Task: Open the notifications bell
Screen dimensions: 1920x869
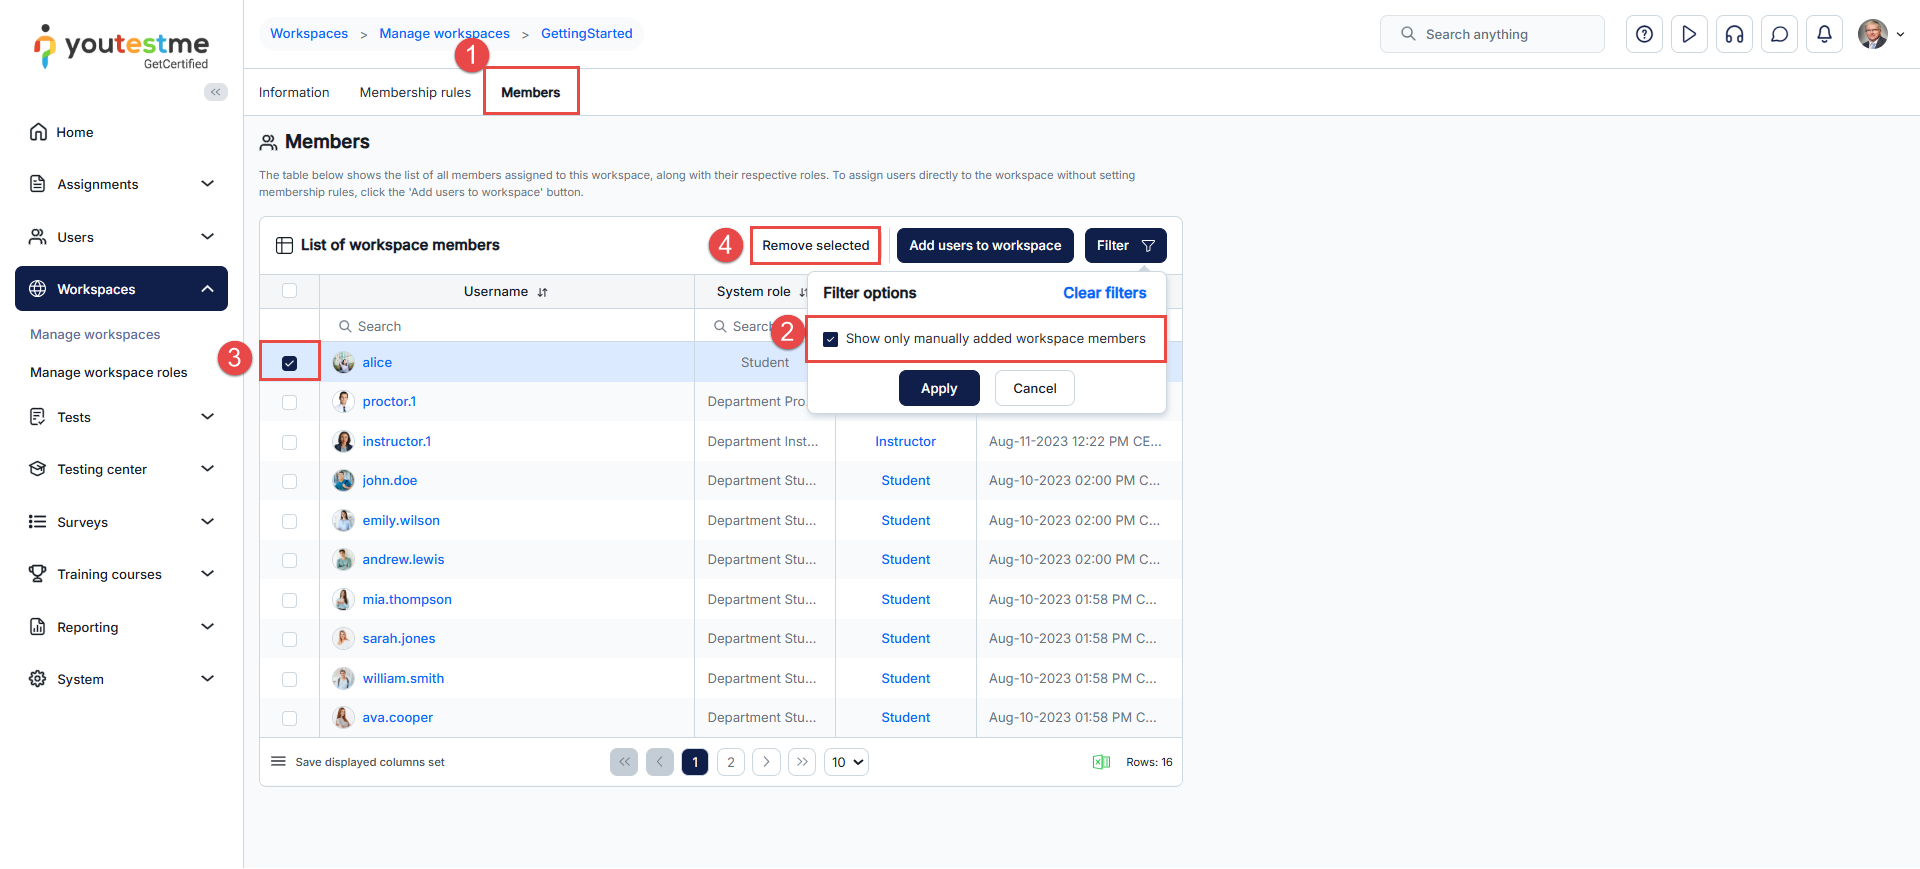Action: click(1824, 34)
